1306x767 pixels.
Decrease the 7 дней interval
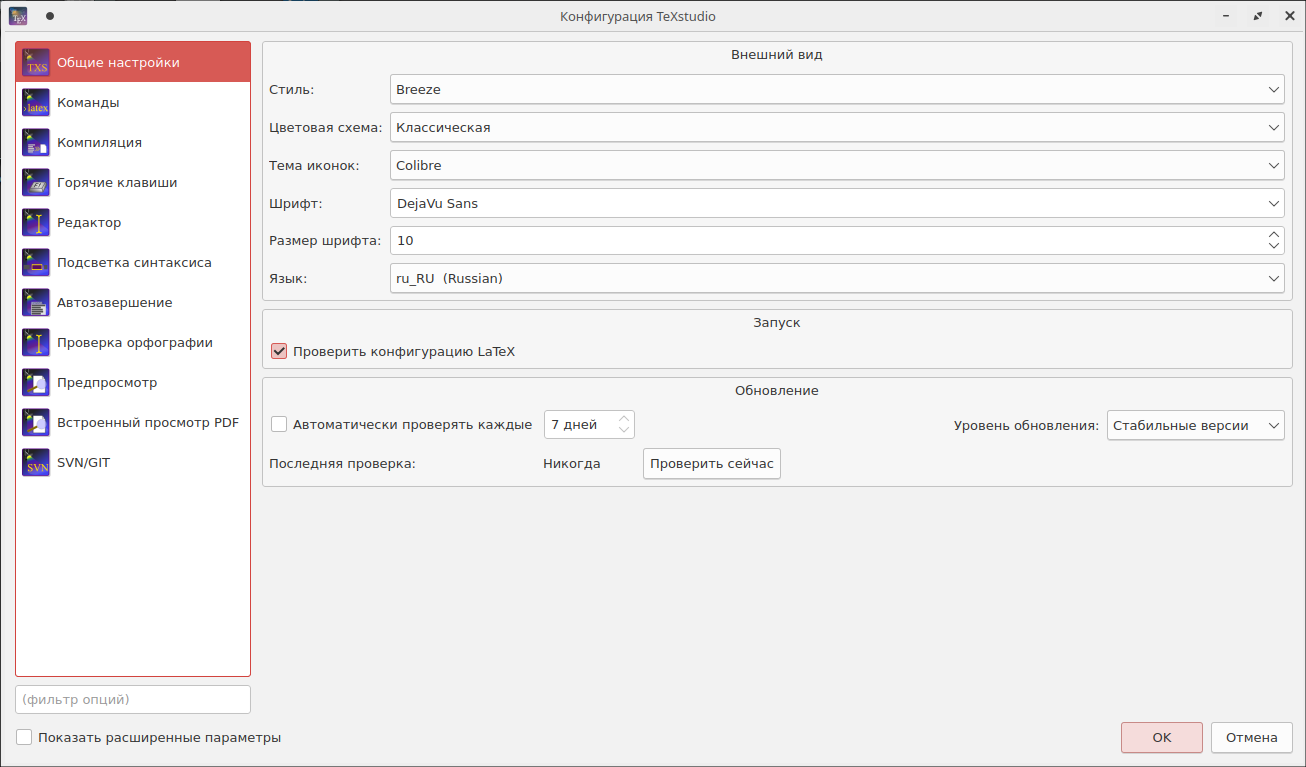click(624, 431)
